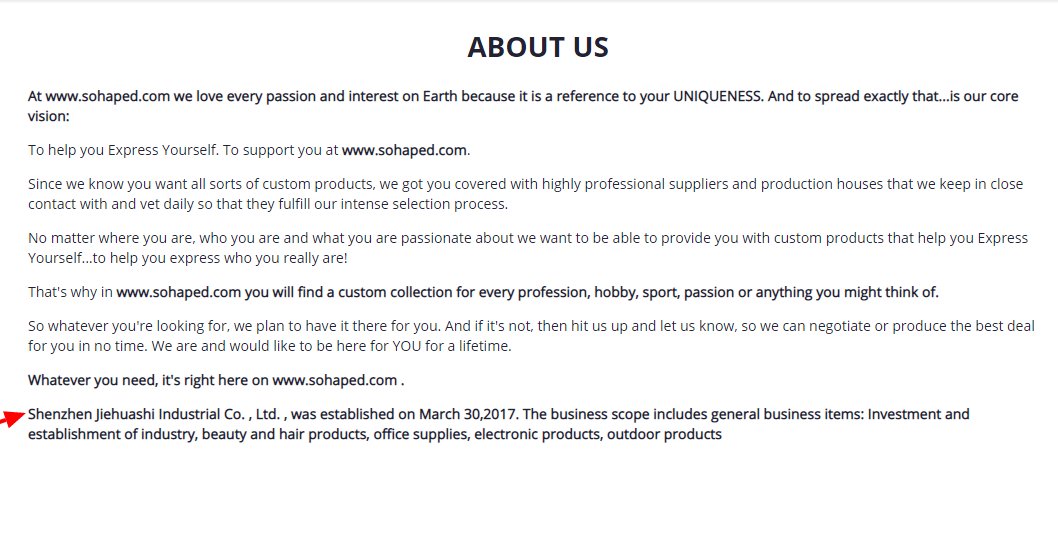Click the 'Whatever you need' bold sentence
The width and height of the screenshot is (1058, 551).
[x=216, y=380]
